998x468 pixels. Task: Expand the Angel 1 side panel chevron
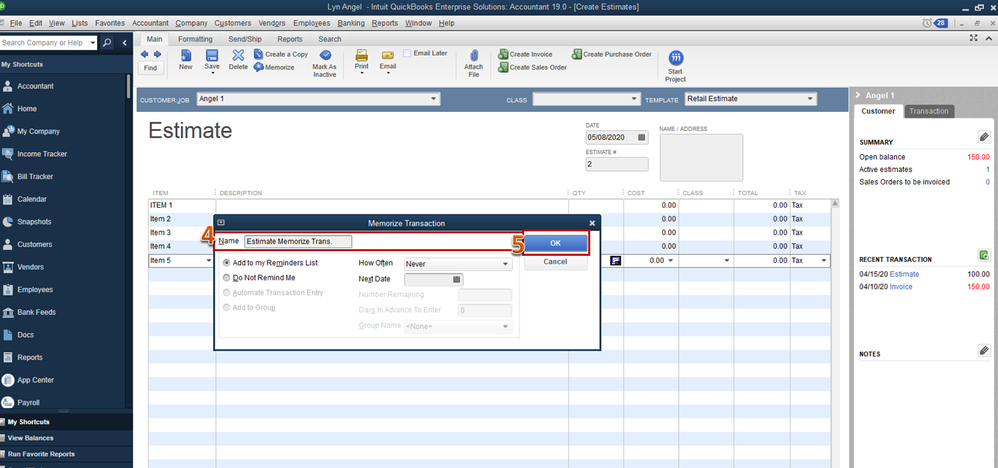pos(859,95)
